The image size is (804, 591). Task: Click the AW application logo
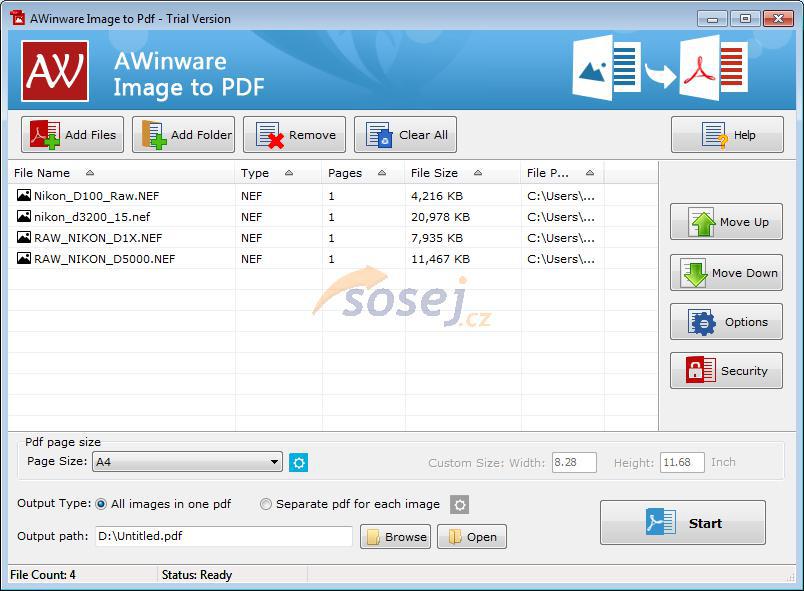(x=55, y=71)
